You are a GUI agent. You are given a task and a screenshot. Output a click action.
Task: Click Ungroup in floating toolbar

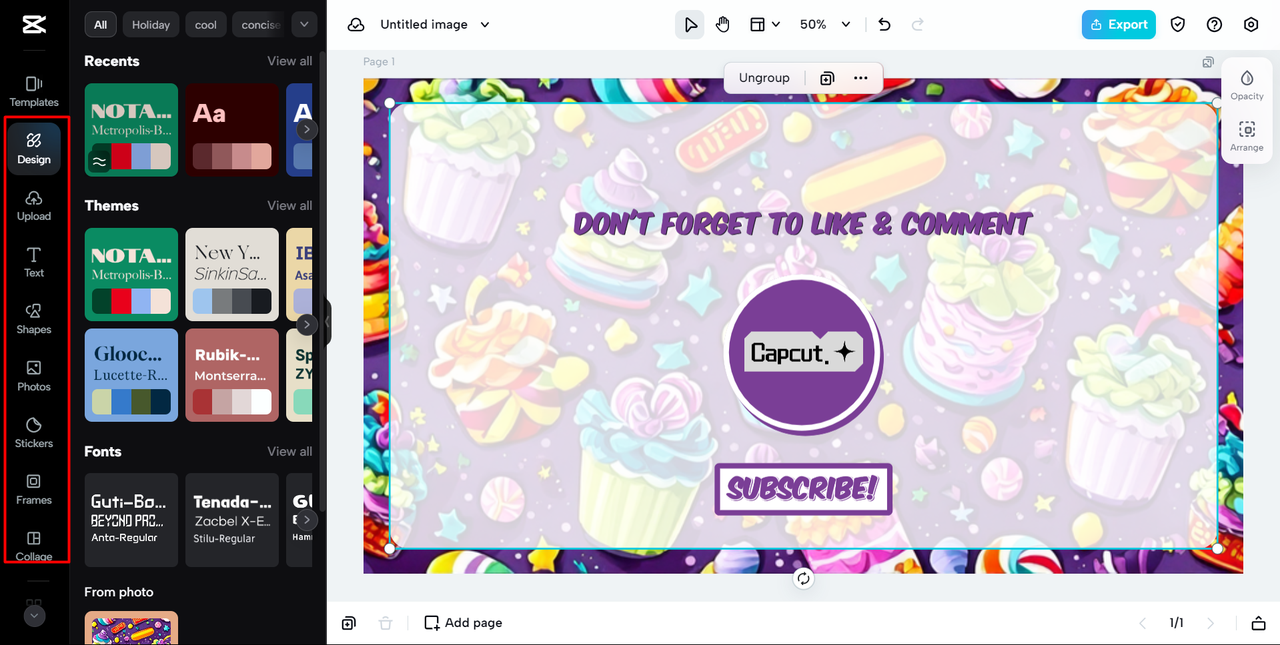pos(764,78)
